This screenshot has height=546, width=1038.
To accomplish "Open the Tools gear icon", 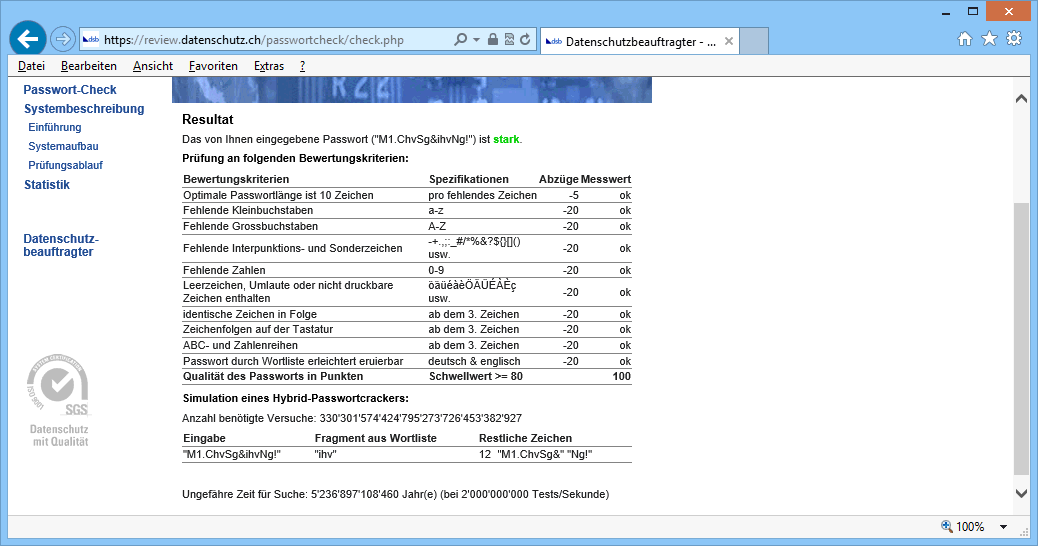I will pos(1013,39).
